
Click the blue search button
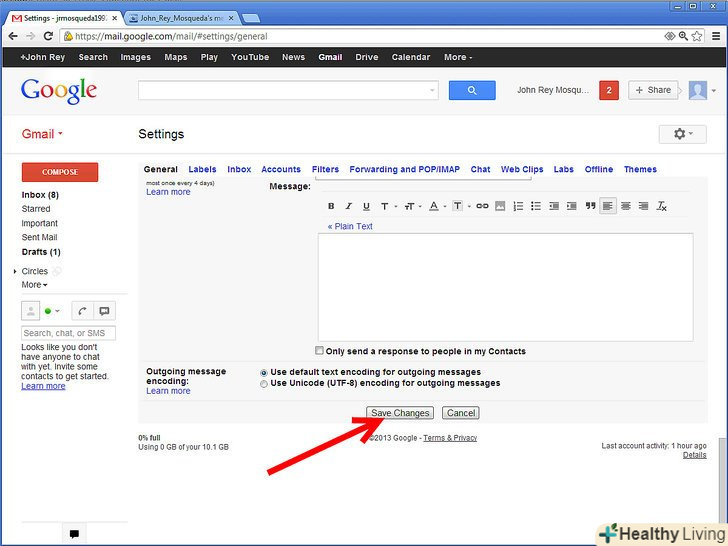(x=472, y=90)
